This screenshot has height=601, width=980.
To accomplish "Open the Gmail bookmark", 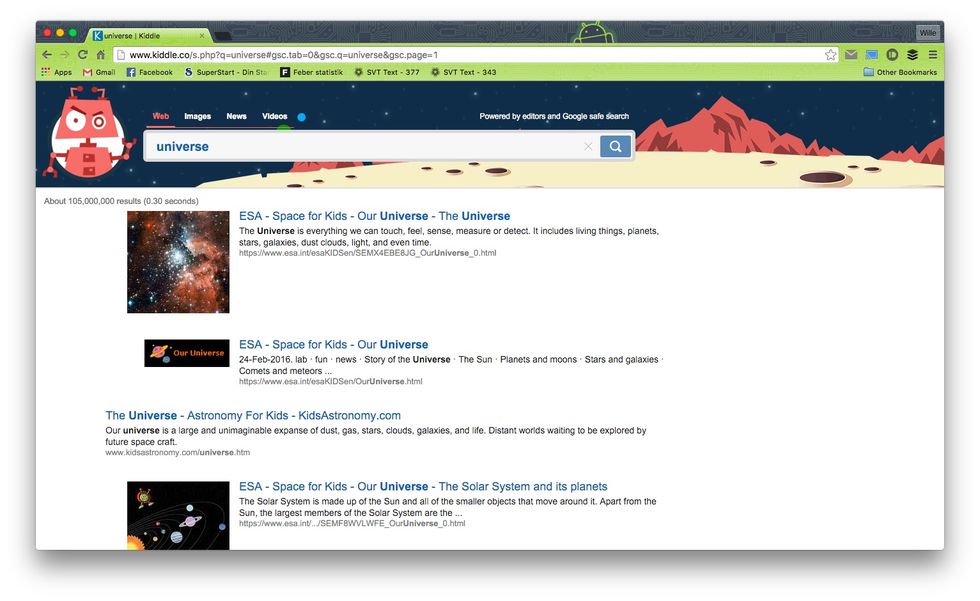I will 99,72.
